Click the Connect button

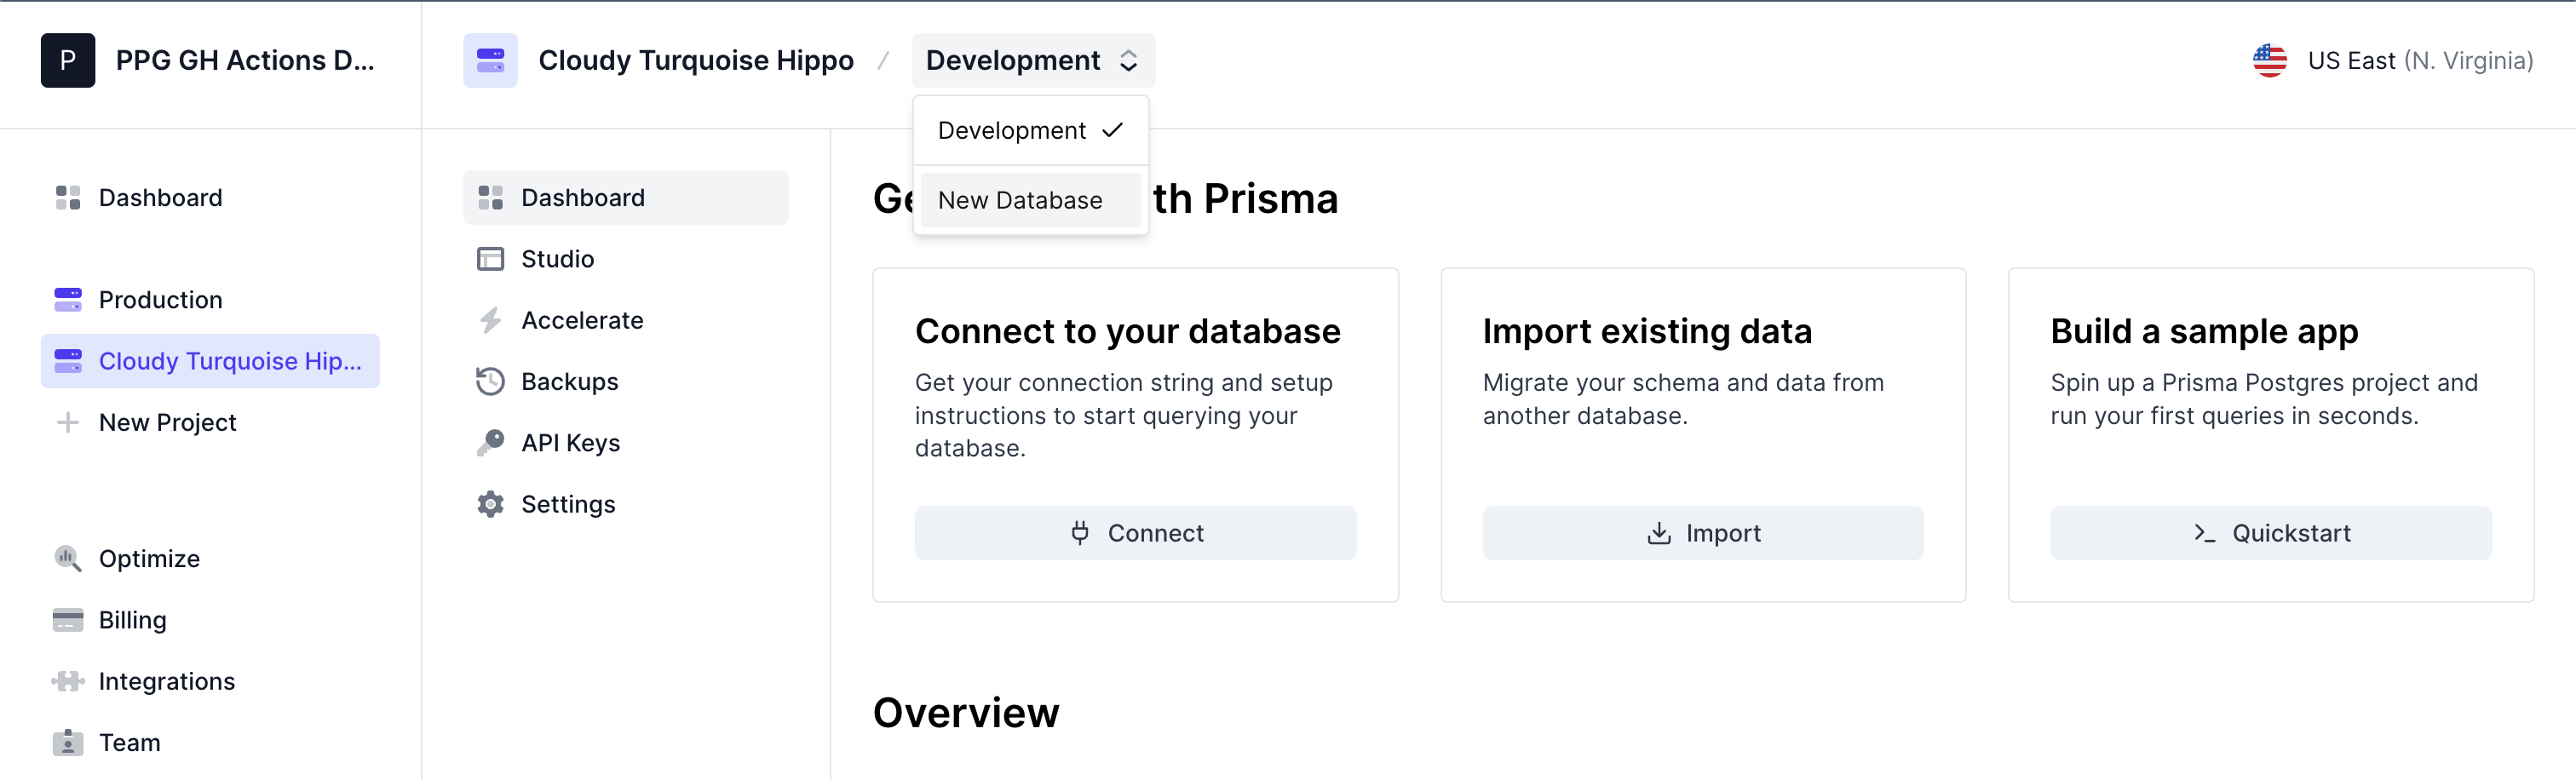pyautogui.click(x=1135, y=533)
